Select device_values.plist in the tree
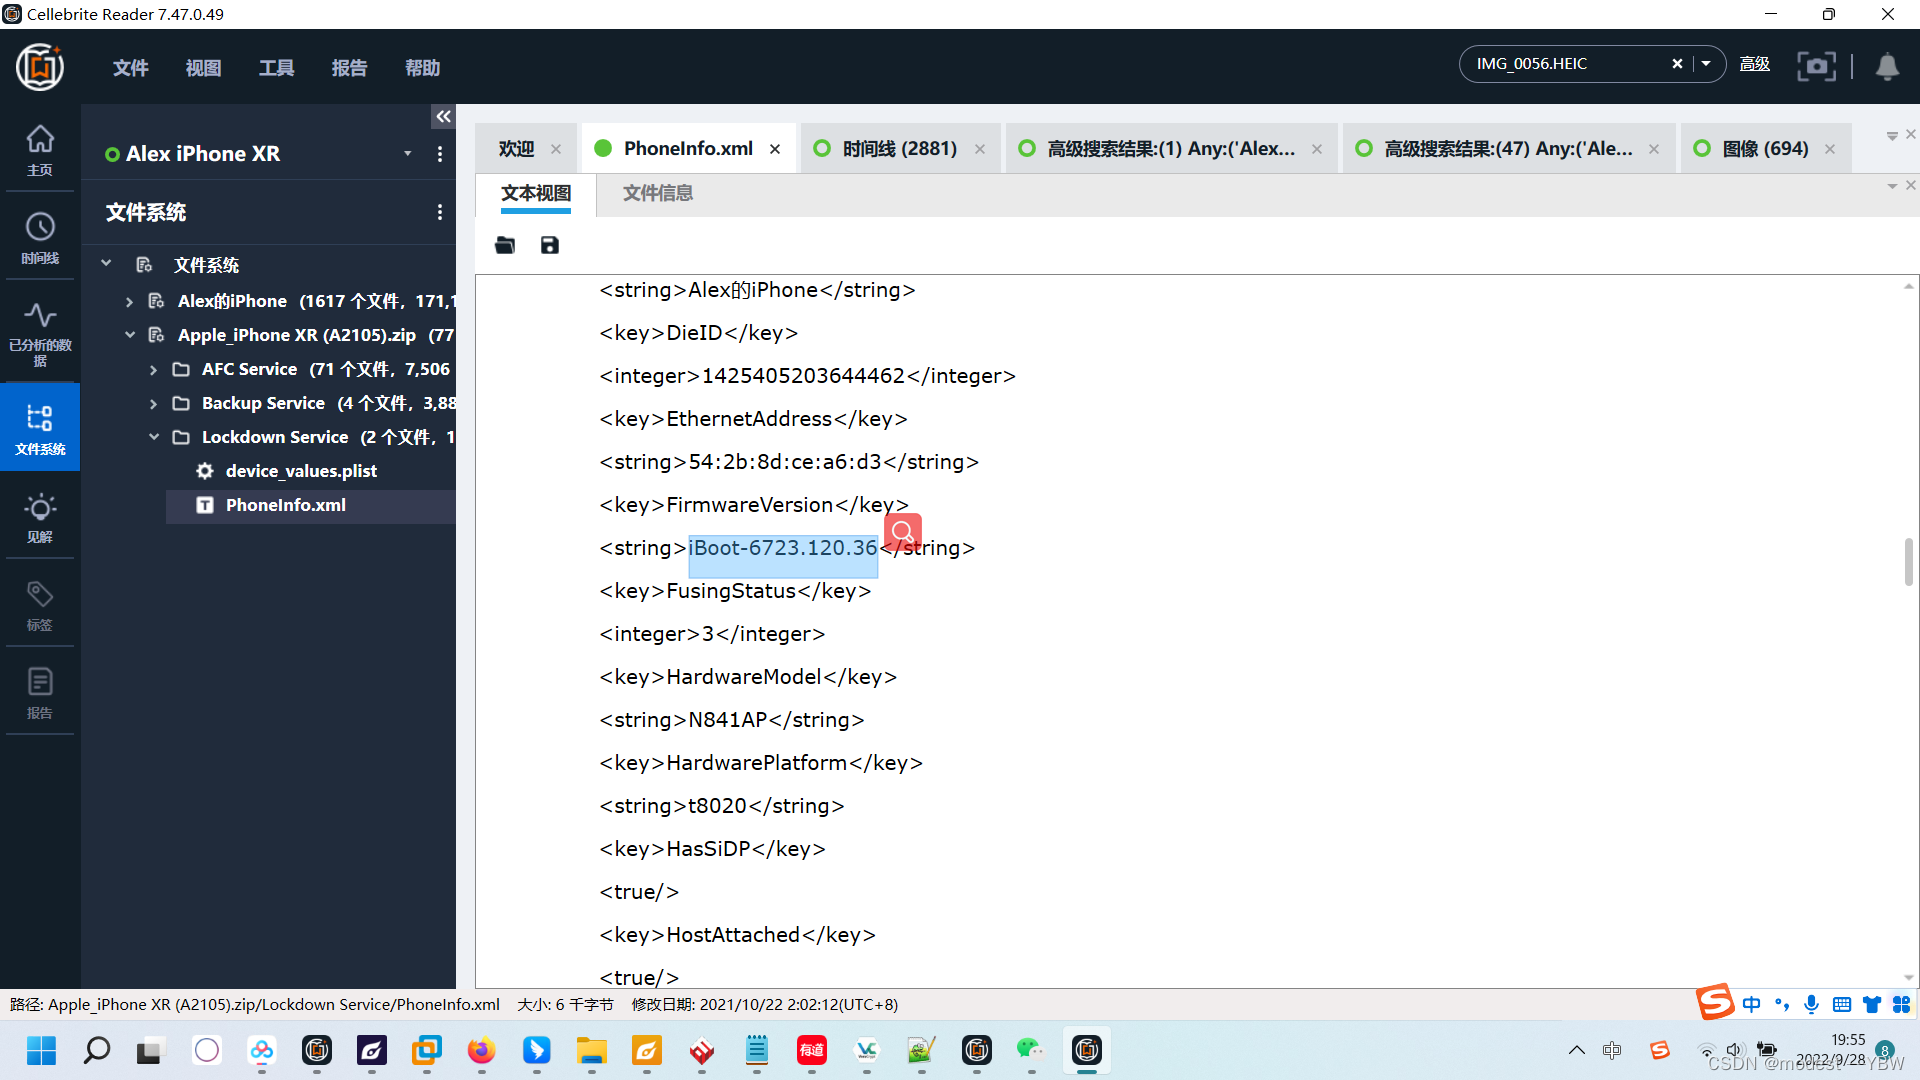1920x1080 pixels. pyautogui.click(x=300, y=471)
